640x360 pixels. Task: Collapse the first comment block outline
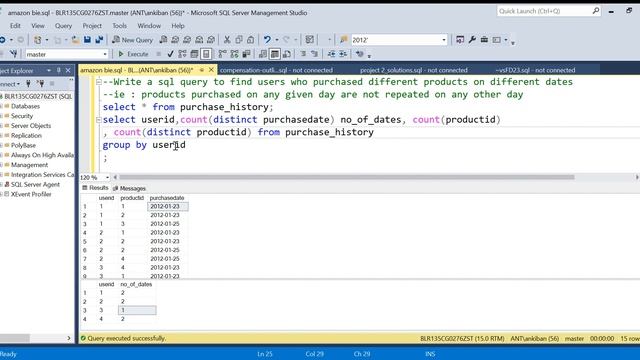[98, 82]
